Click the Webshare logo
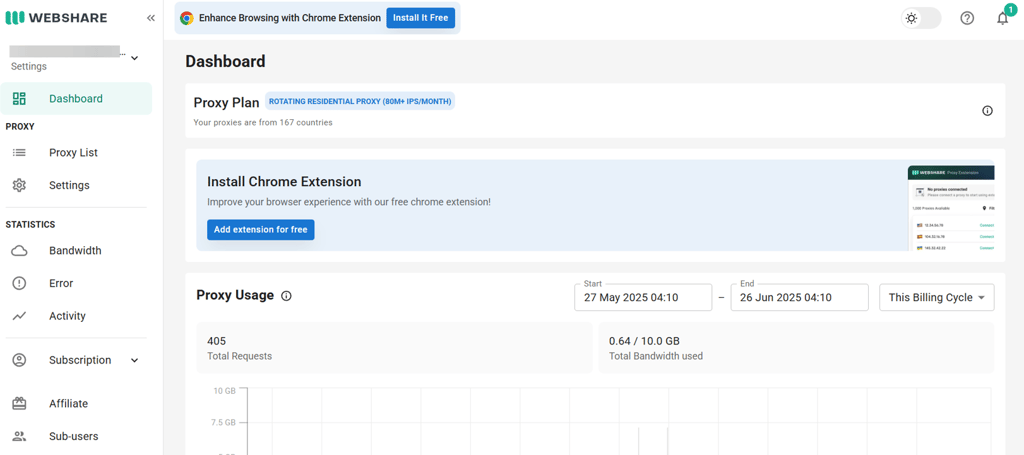 [56, 18]
